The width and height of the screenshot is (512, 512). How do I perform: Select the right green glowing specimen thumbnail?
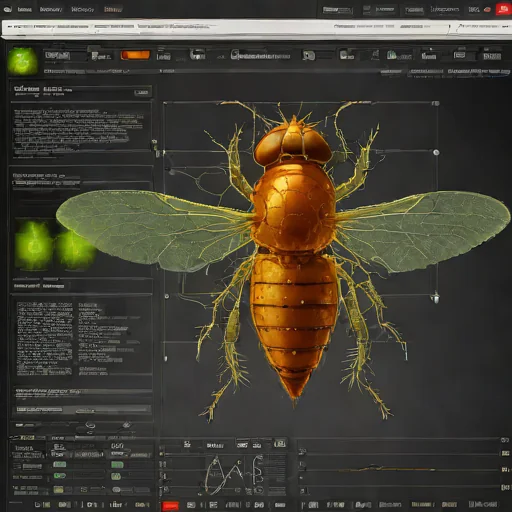pos(75,249)
